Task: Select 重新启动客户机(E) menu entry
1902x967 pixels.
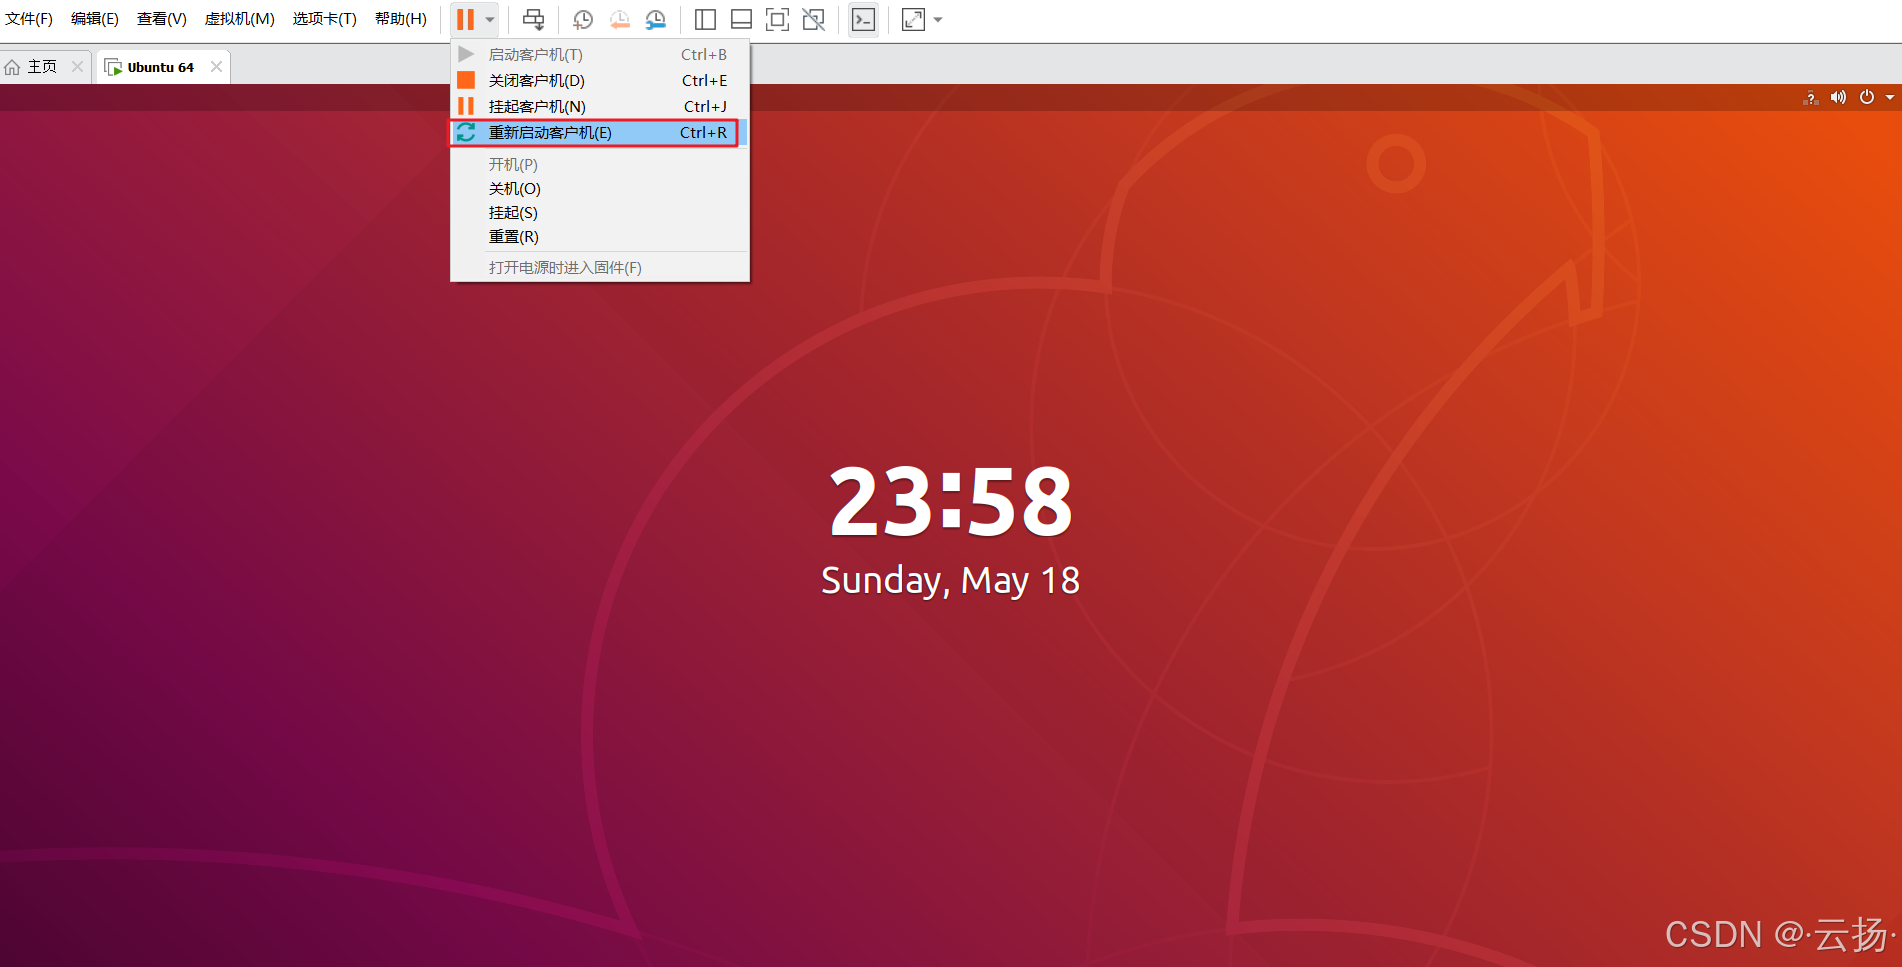Action: tap(599, 132)
